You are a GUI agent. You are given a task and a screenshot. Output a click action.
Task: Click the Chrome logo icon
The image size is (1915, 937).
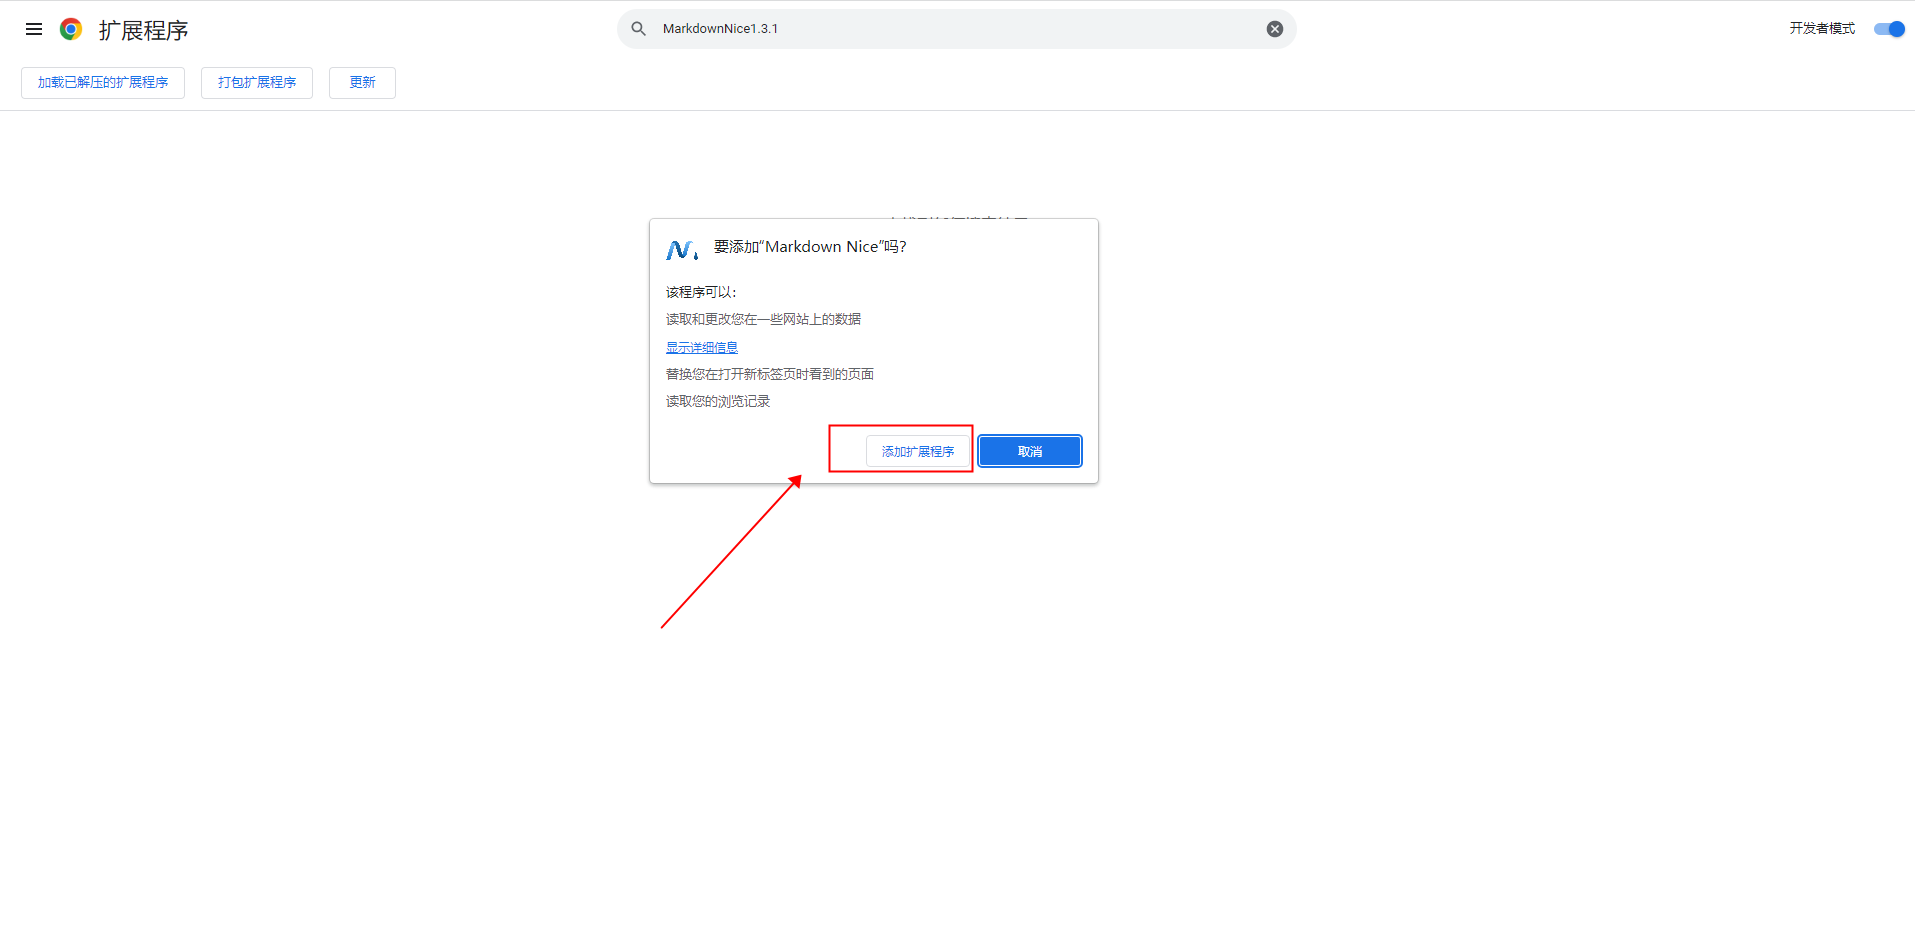[71, 29]
